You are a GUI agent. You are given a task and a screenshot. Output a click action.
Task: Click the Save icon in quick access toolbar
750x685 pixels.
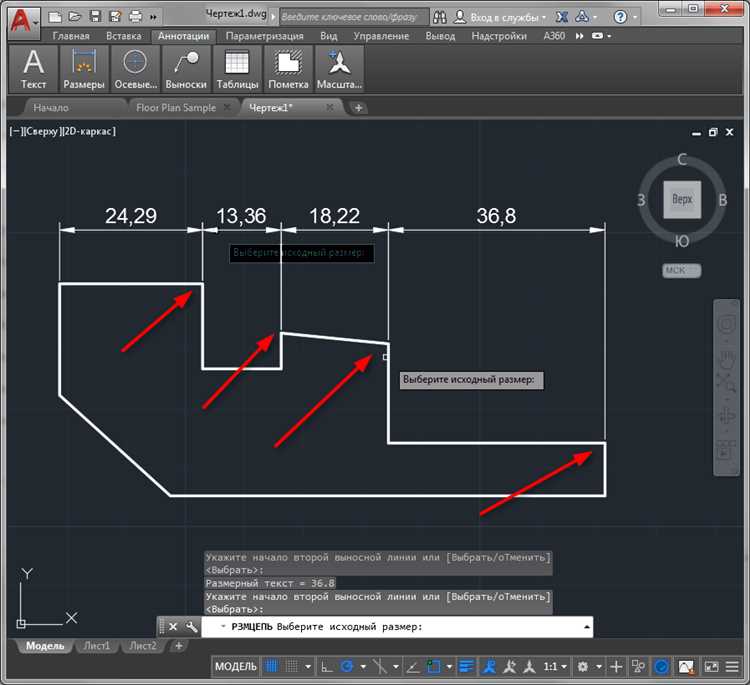click(x=95, y=17)
